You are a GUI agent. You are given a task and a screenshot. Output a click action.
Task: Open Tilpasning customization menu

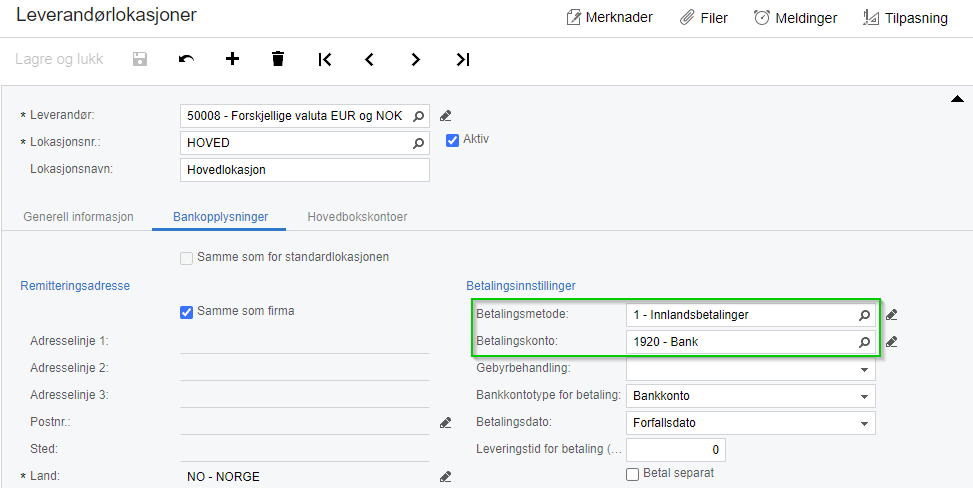click(x=905, y=18)
